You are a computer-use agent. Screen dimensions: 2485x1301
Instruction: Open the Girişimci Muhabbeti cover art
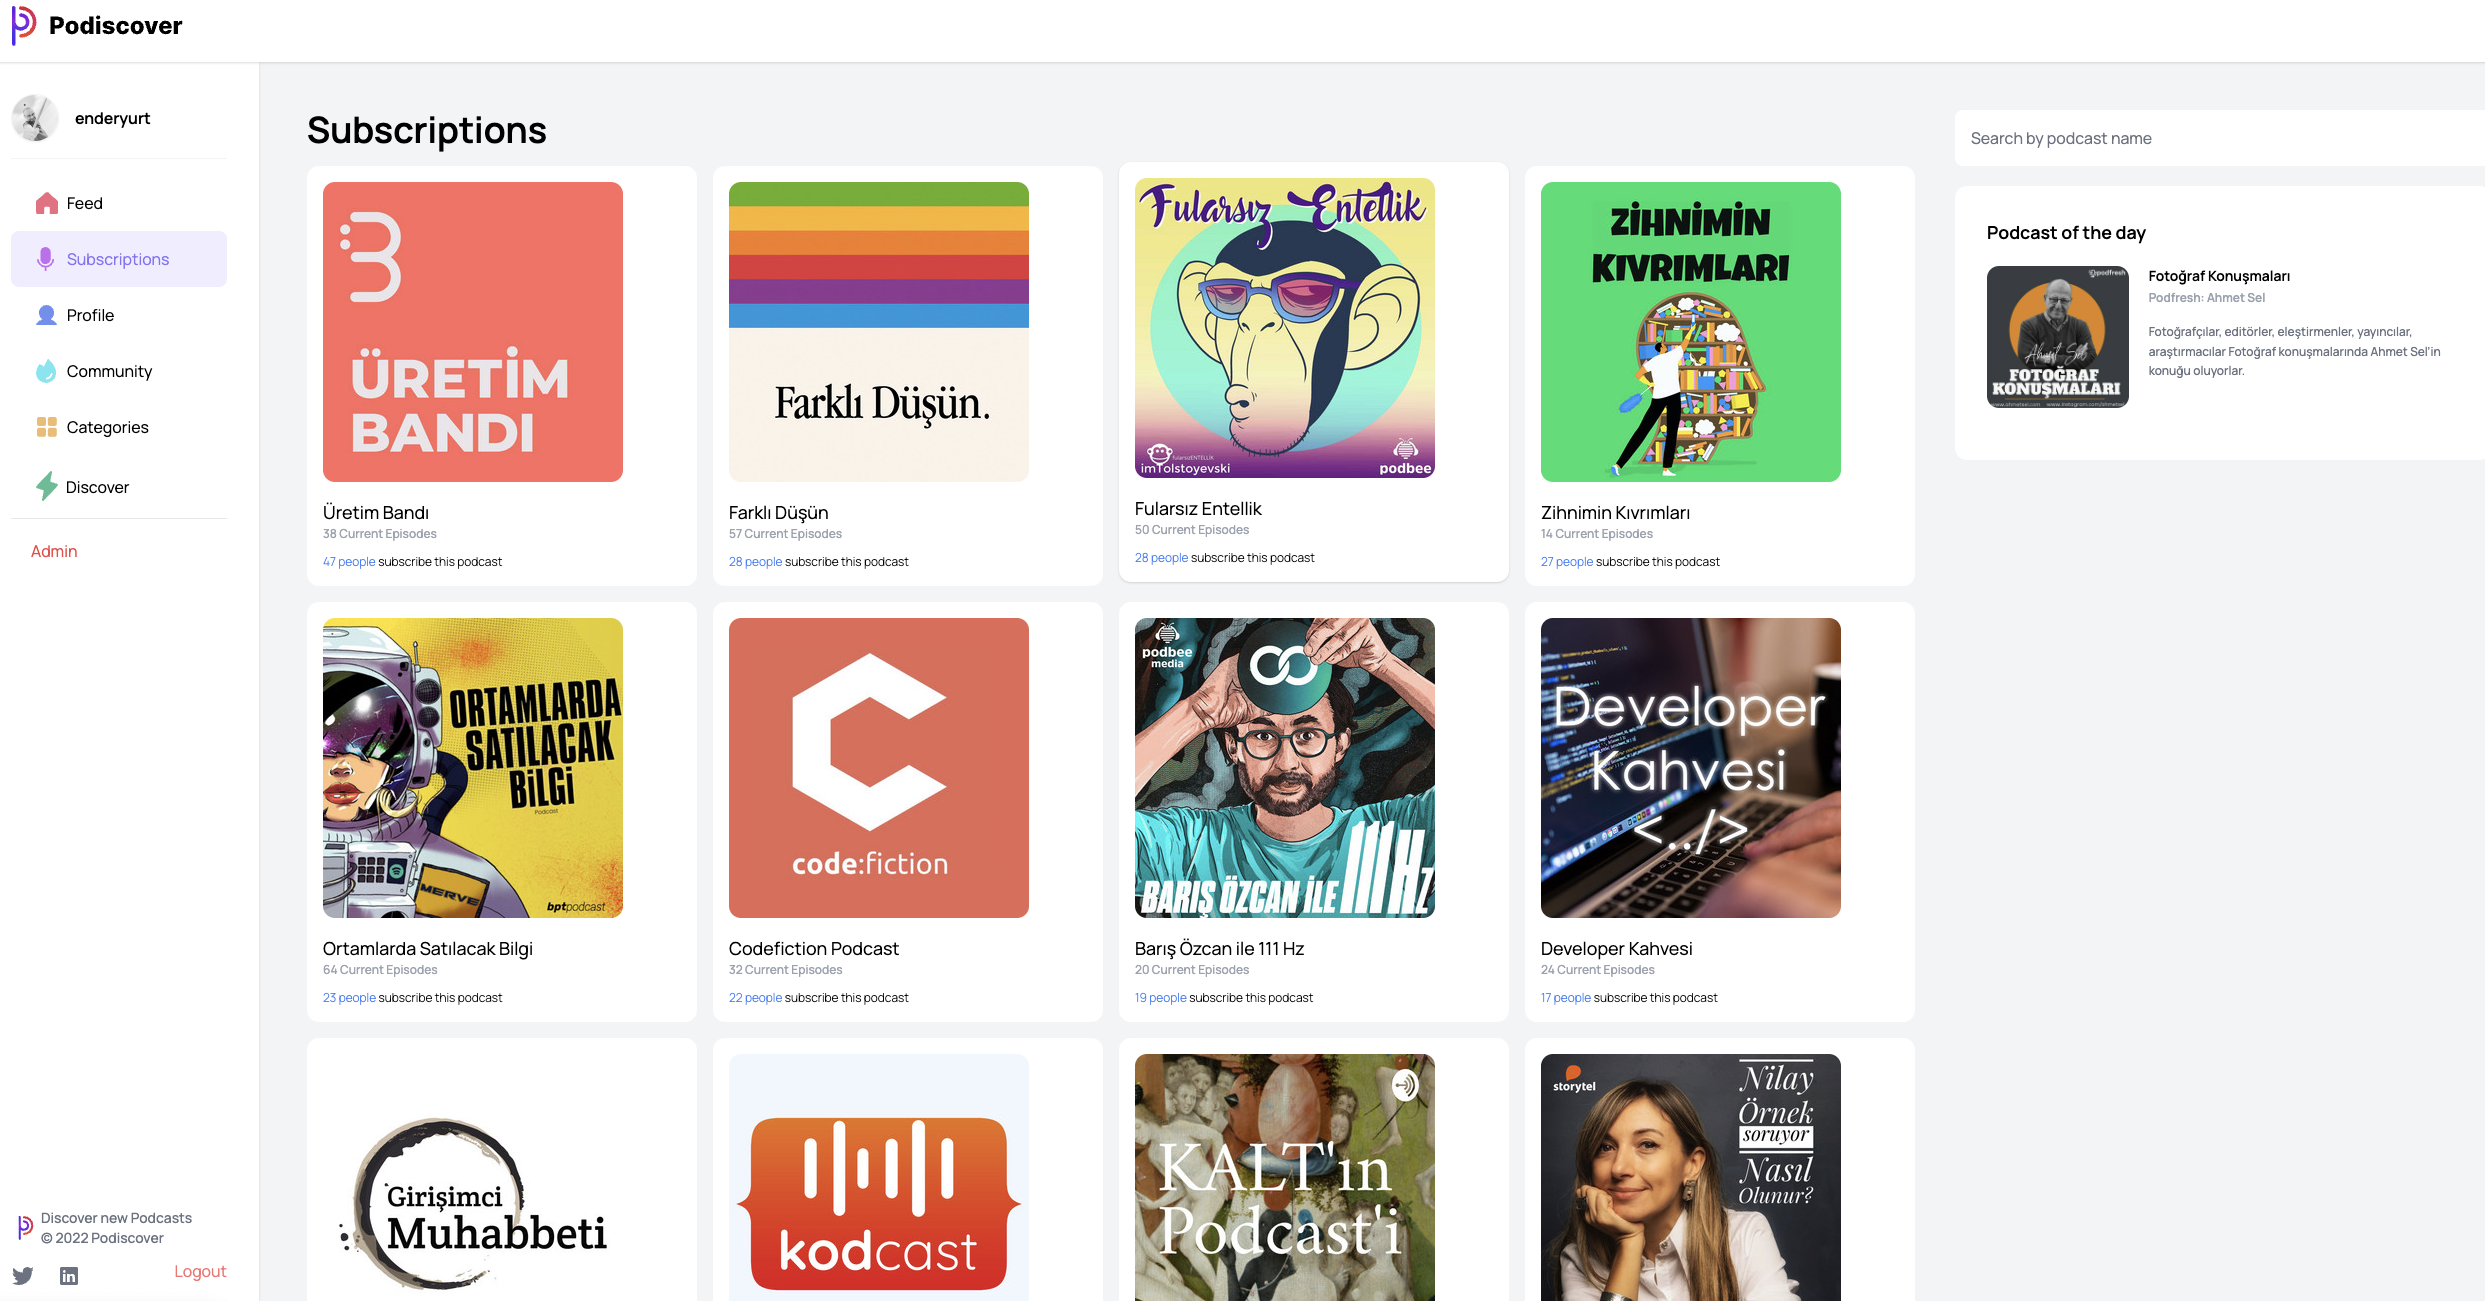(x=473, y=1177)
